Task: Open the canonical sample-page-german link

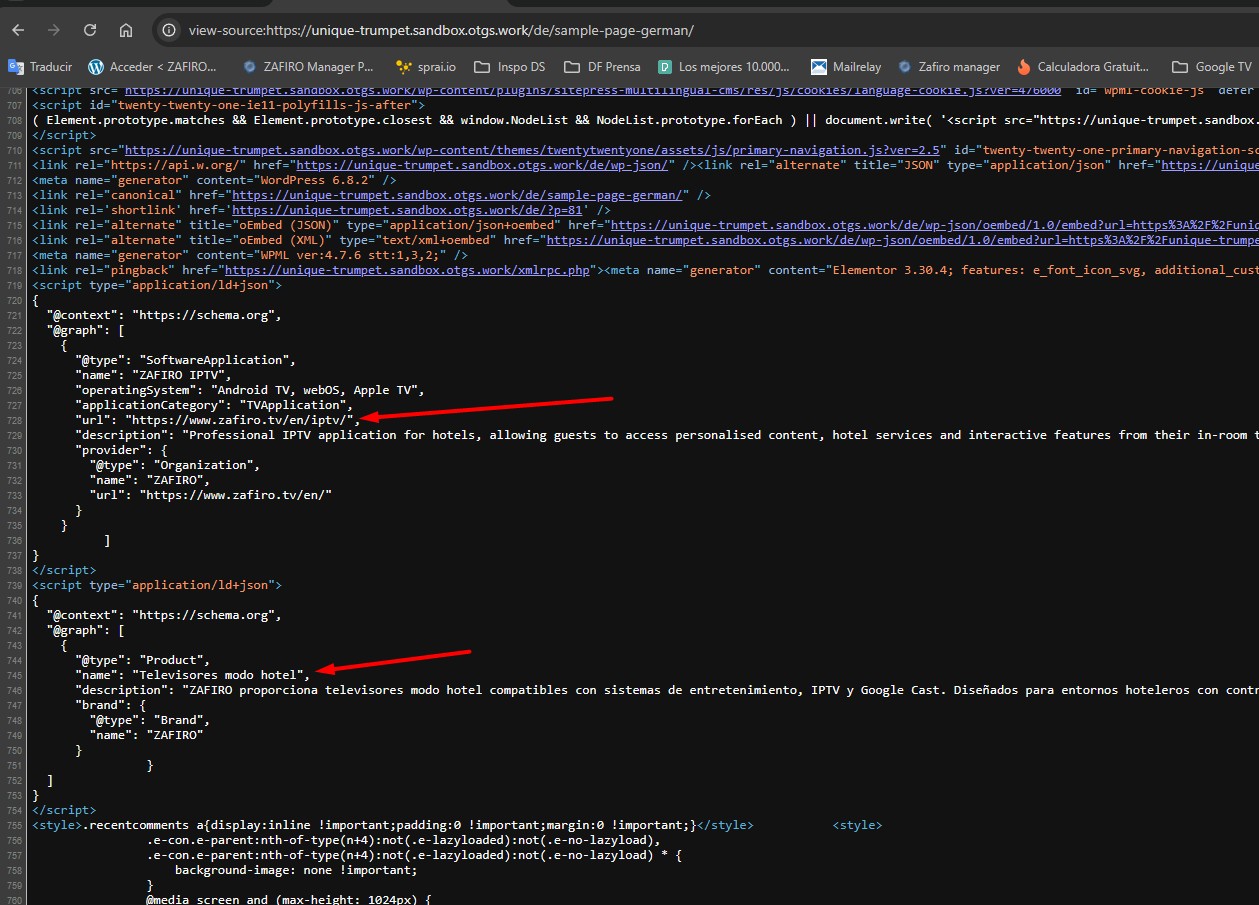Action: tap(456, 195)
